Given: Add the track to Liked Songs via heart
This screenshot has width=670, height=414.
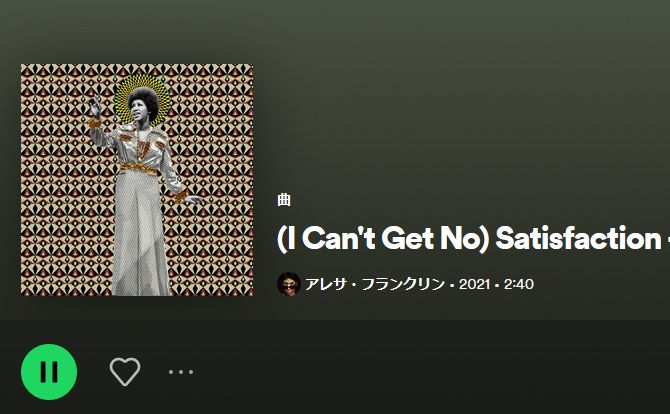Looking at the screenshot, I should pos(125,372).
